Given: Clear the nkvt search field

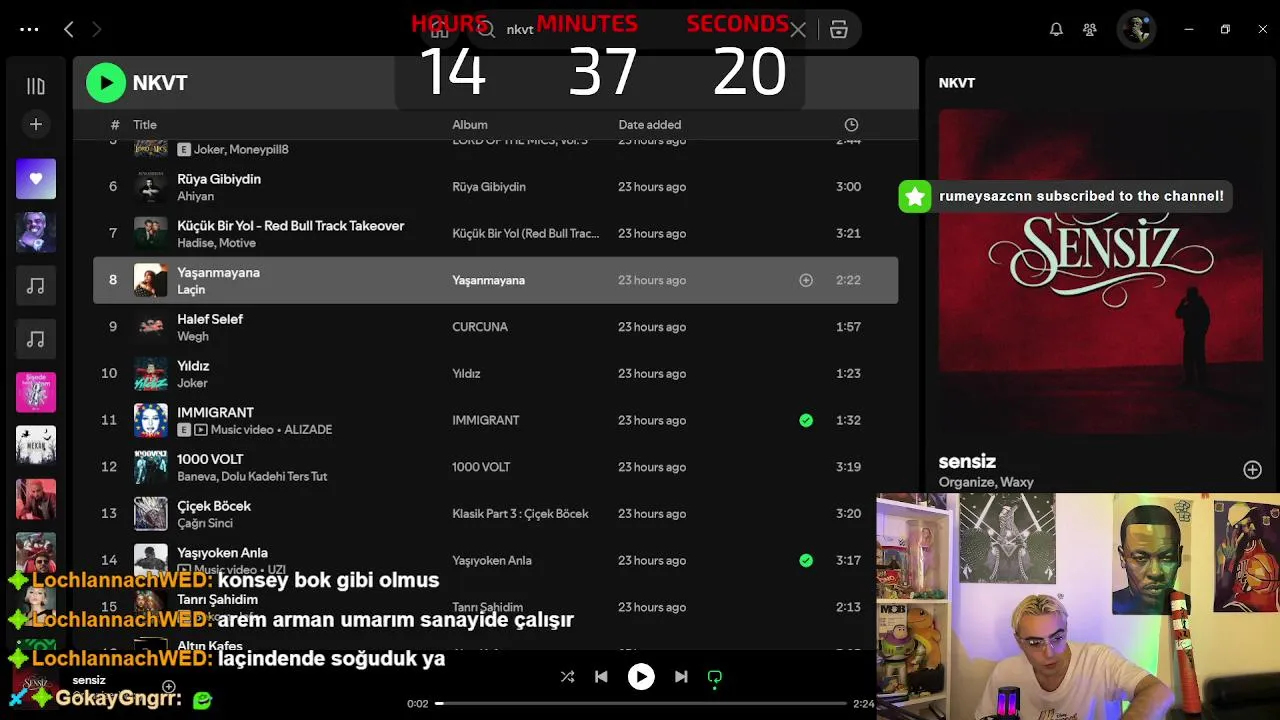Looking at the screenshot, I should click(798, 30).
